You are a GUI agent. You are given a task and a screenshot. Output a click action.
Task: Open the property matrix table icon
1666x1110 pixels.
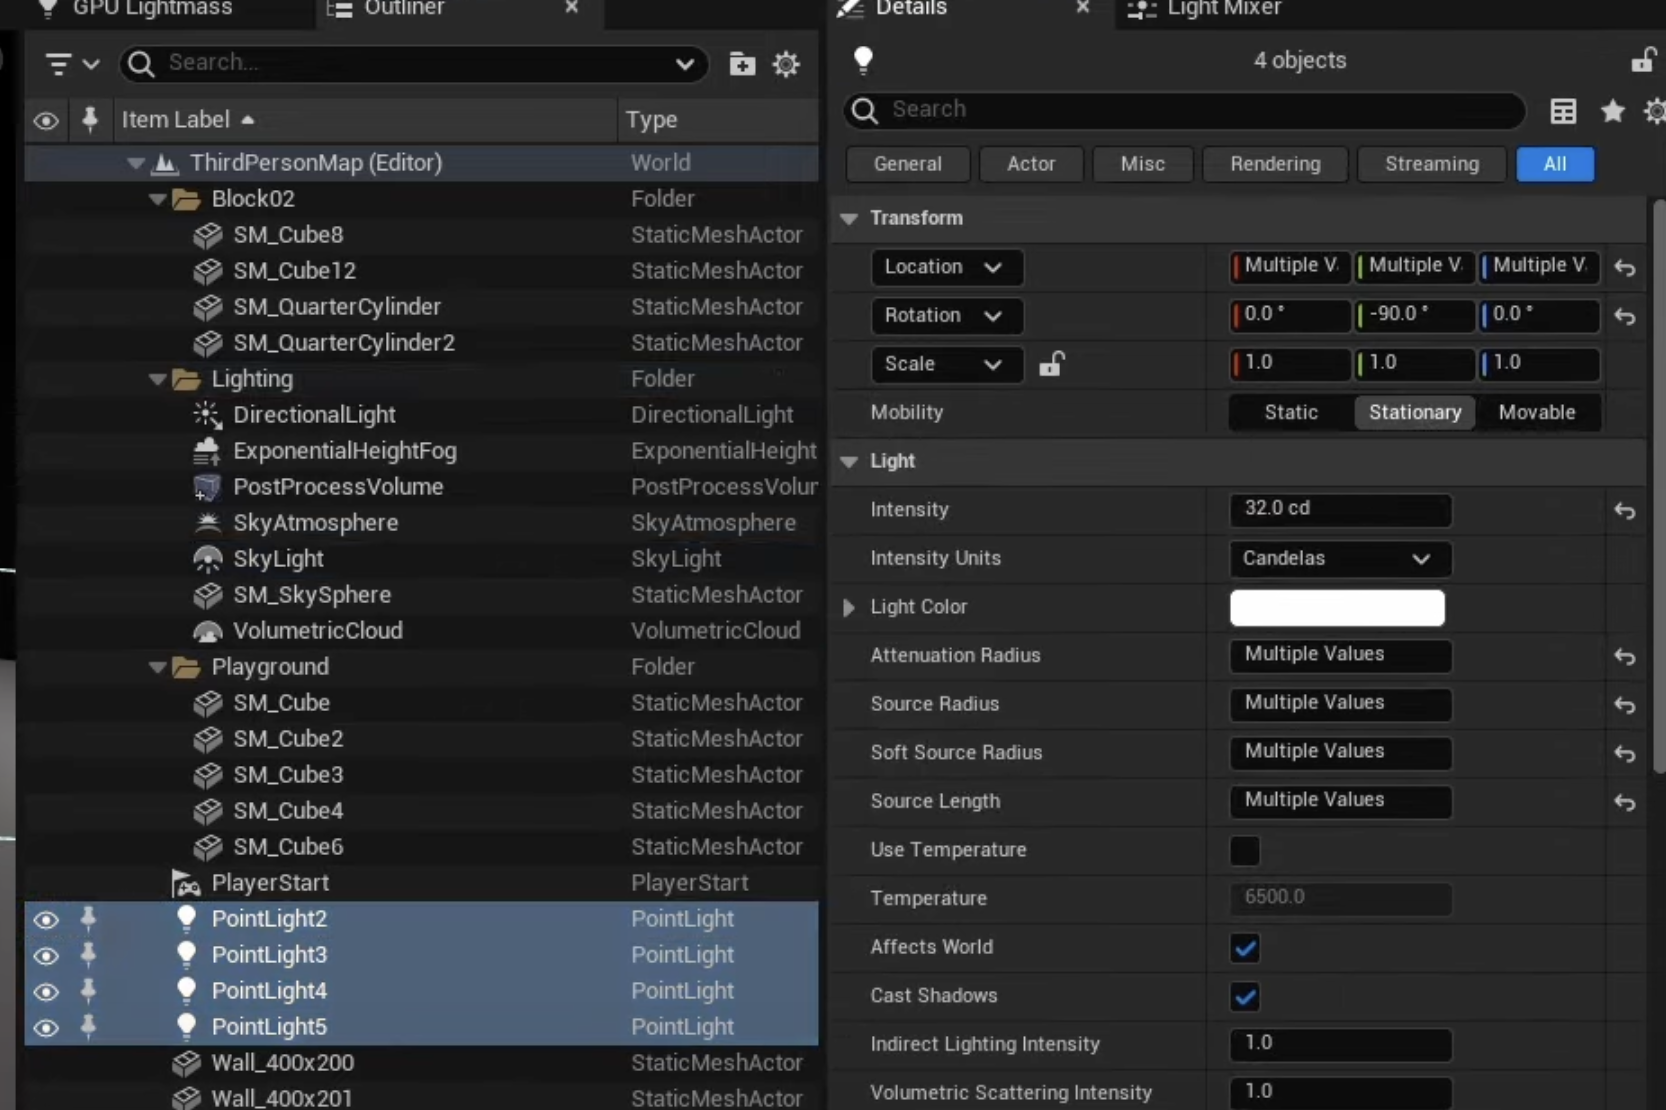[x=1563, y=111]
